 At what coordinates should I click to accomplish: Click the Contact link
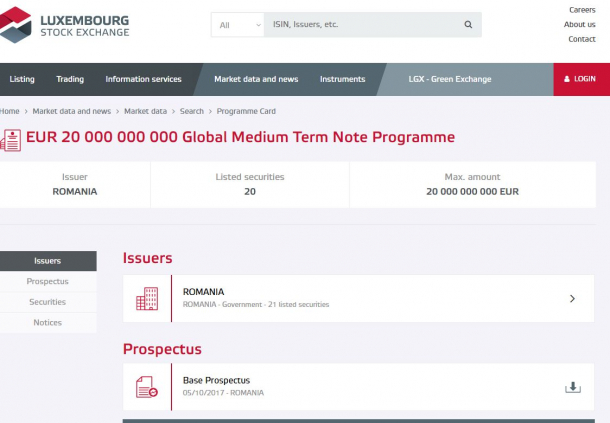(582, 39)
